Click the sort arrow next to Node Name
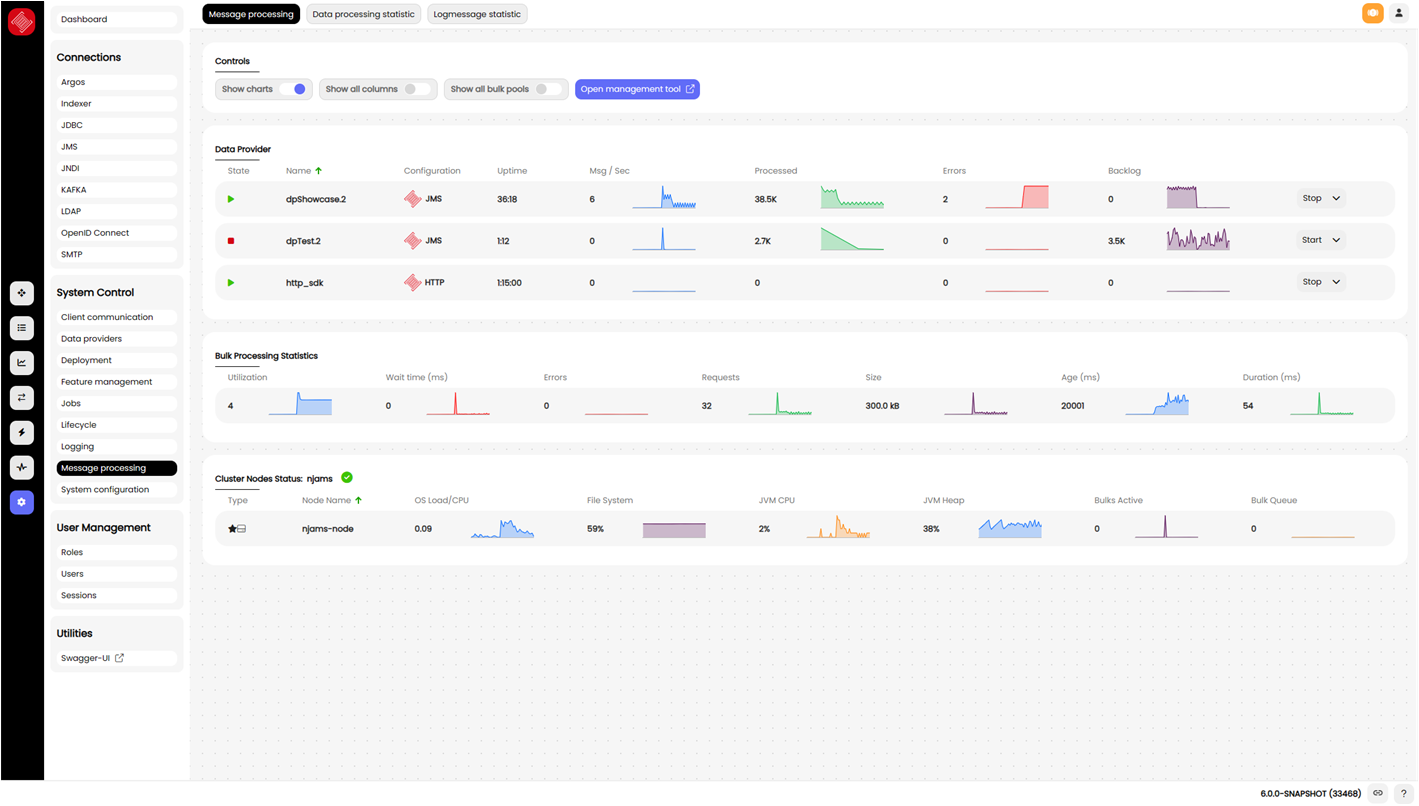This screenshot has width=1419, height=806. pos(358,500)
